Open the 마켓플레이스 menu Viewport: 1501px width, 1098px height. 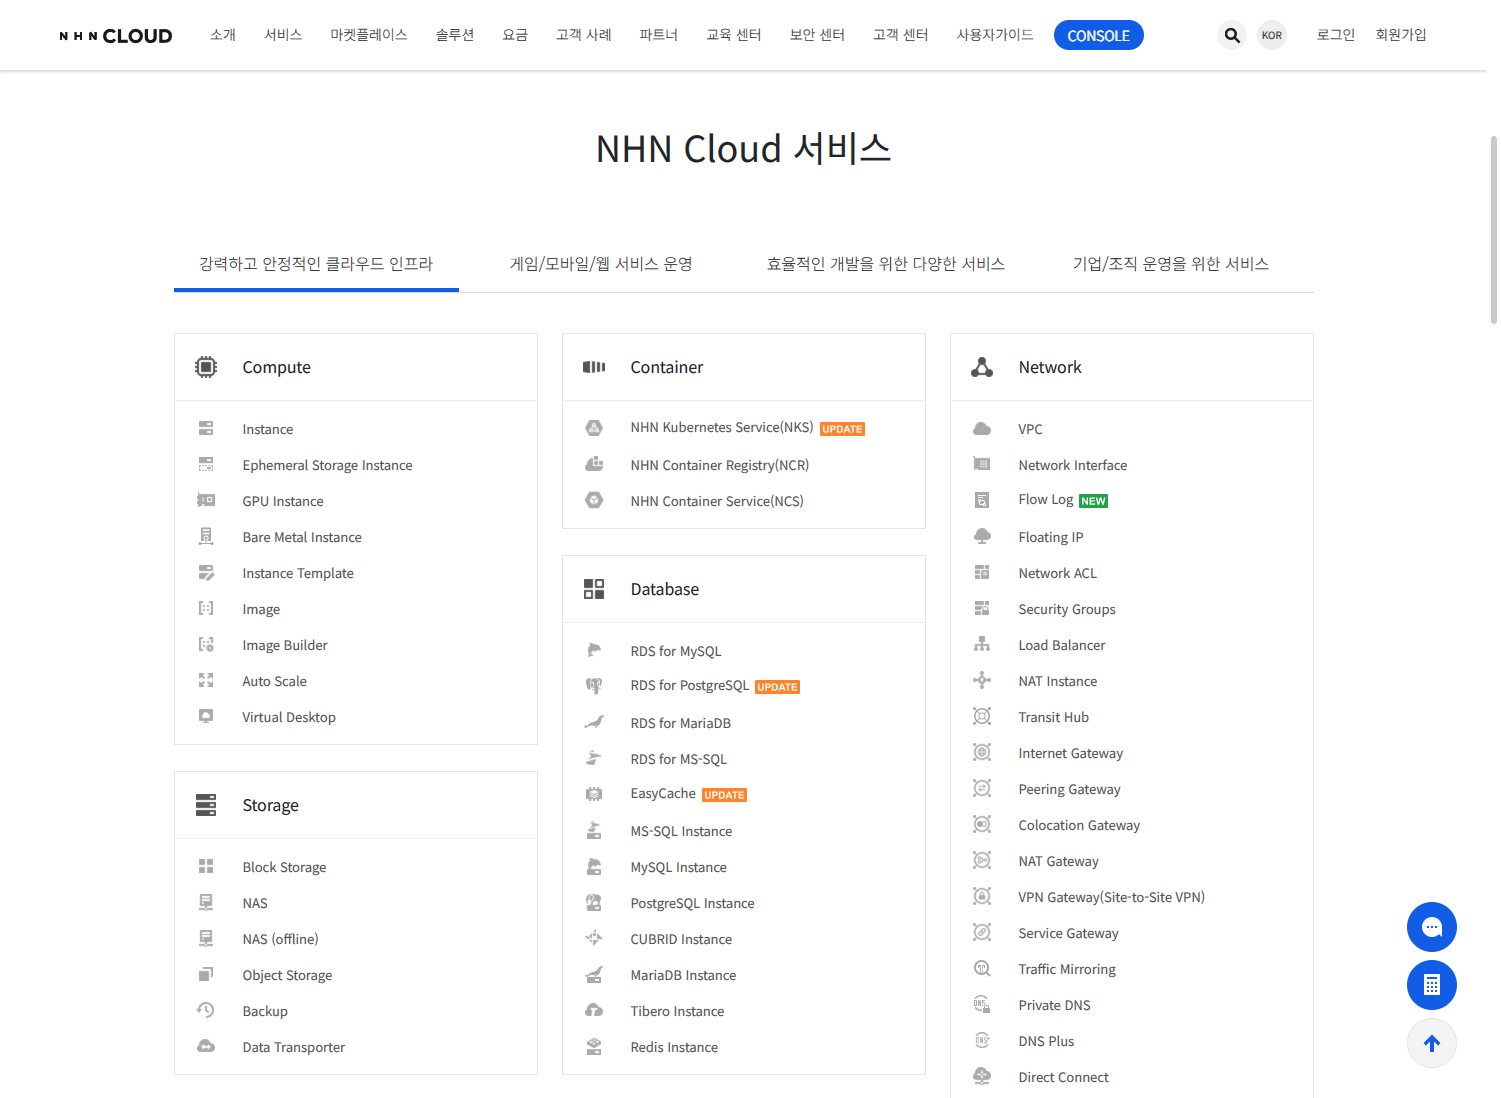(369, 35)
